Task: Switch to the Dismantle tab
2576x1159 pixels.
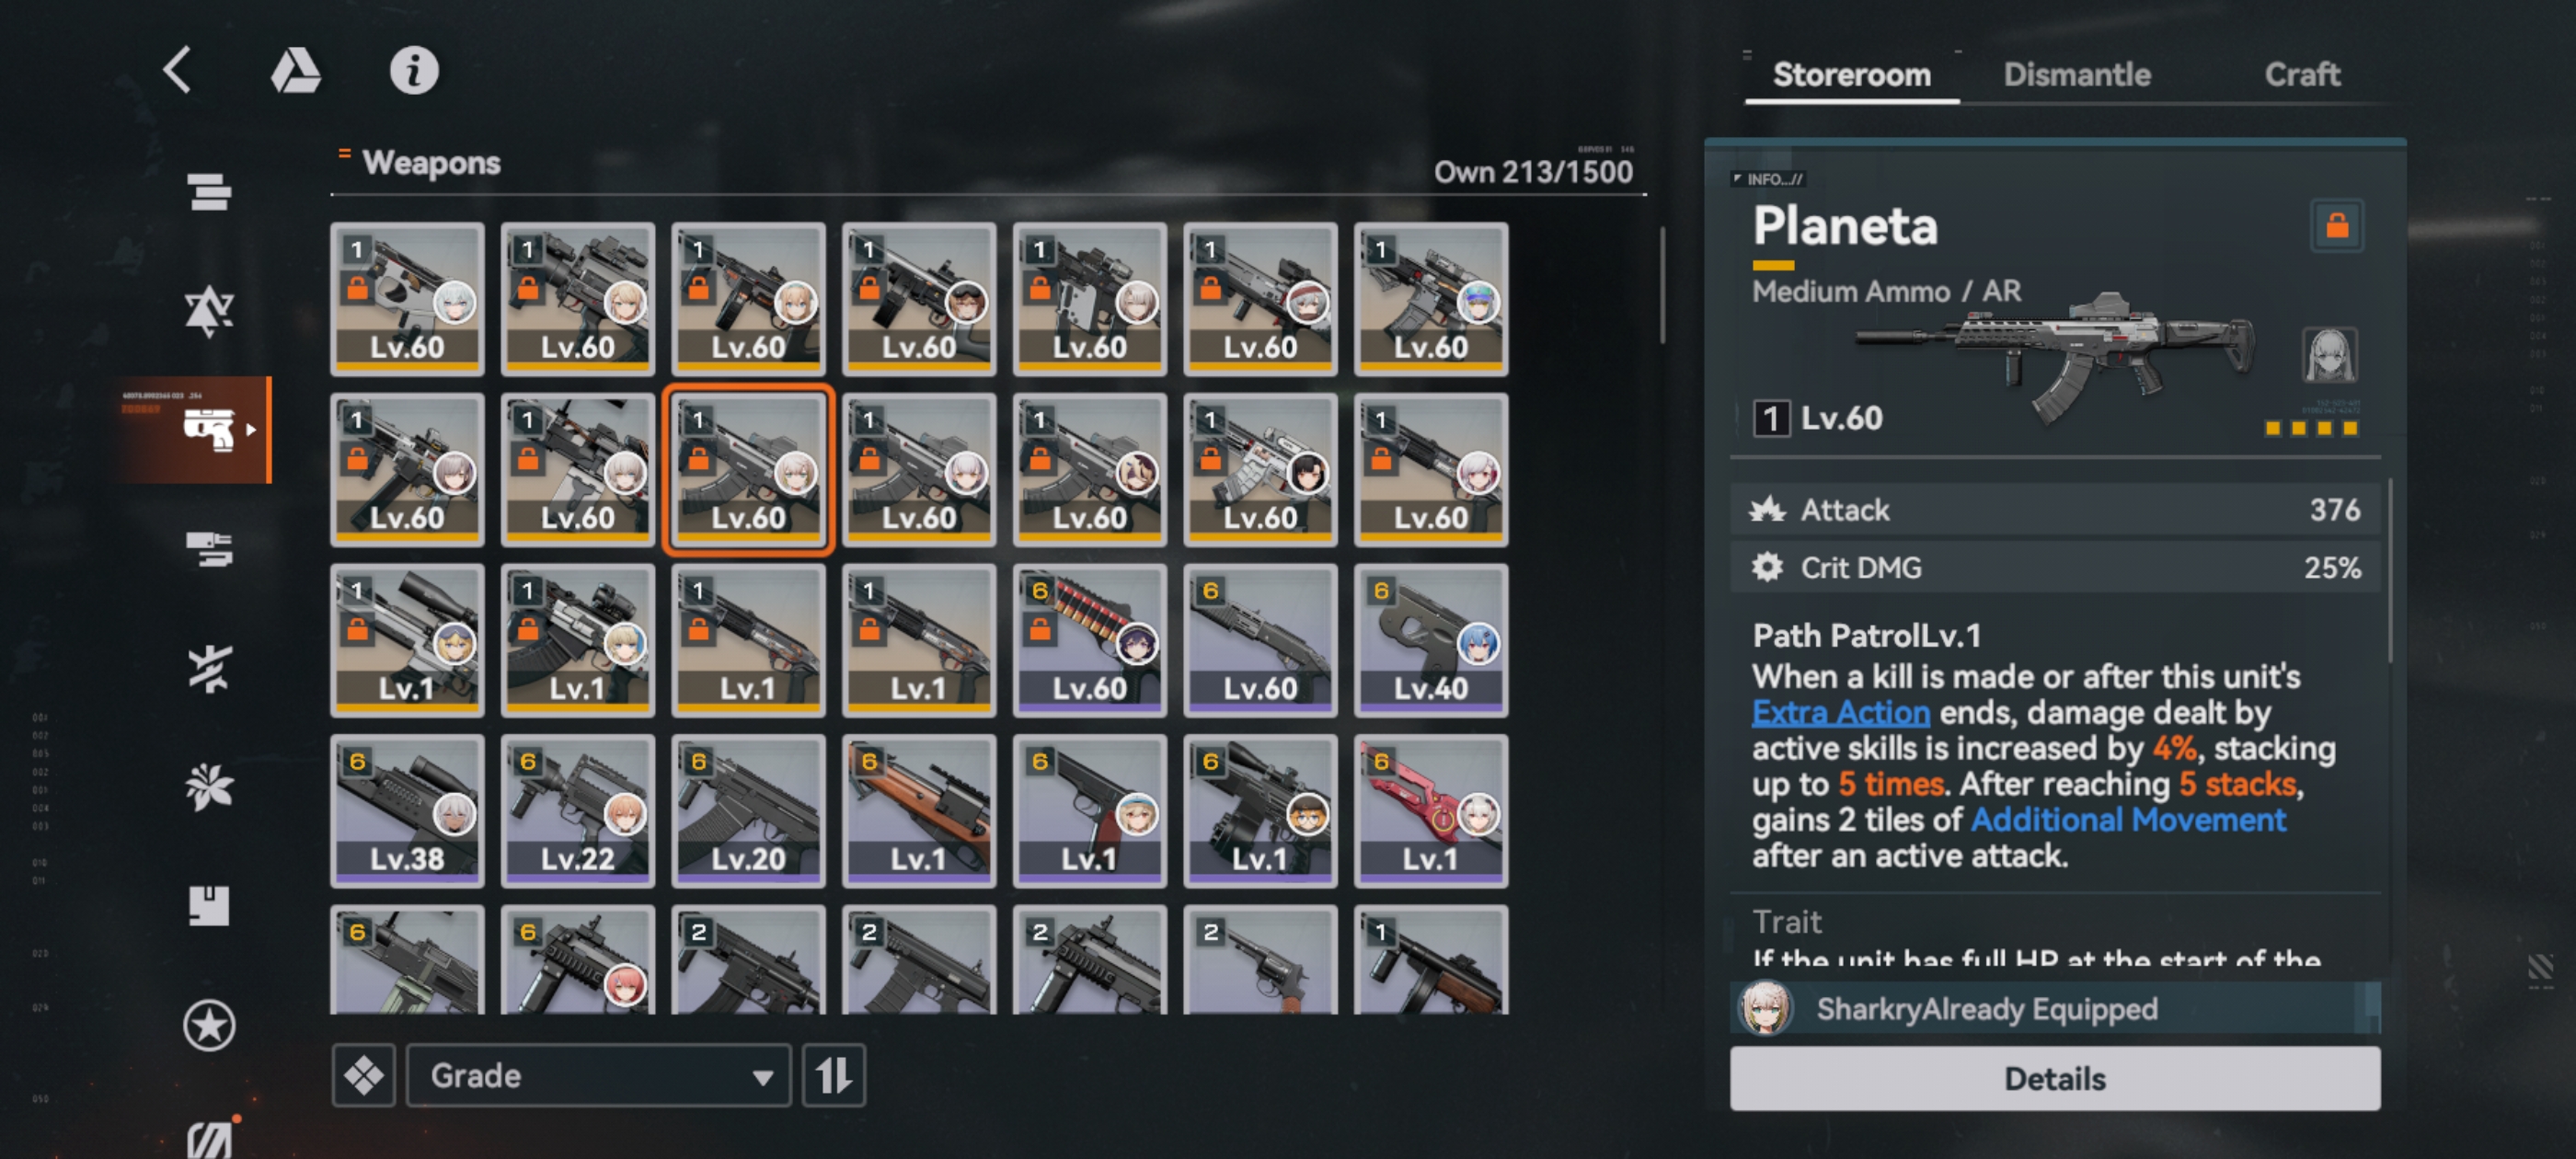Action: click(x=2076, y=75)
